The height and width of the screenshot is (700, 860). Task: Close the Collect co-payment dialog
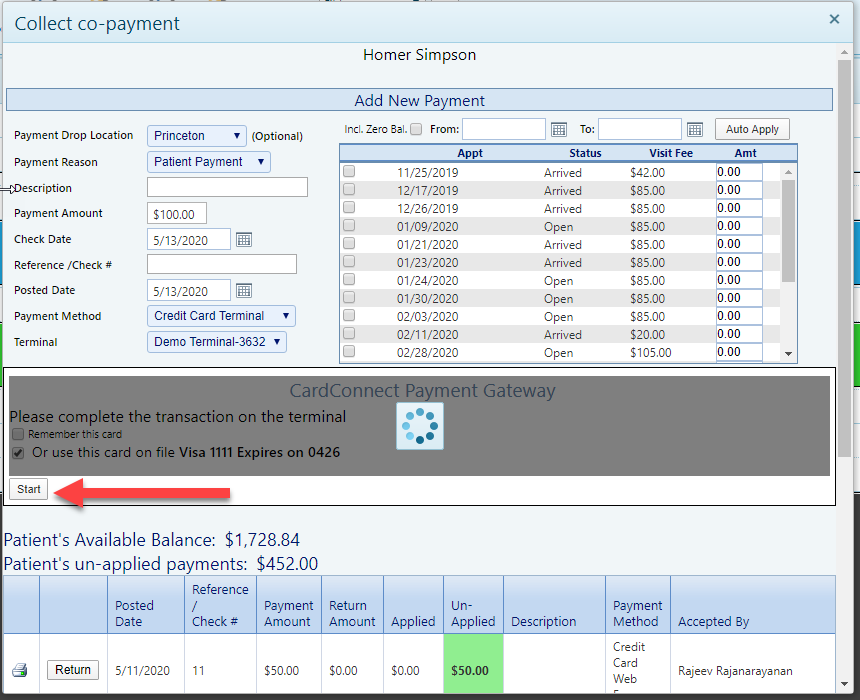pos(834,19)
